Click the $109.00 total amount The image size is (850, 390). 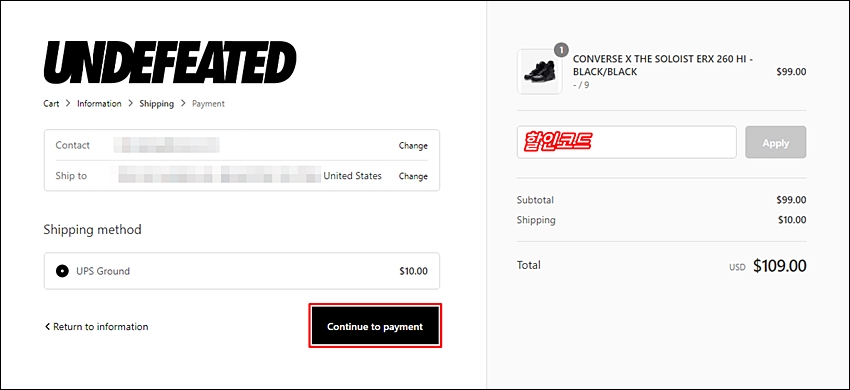click(x=780, y=266)
